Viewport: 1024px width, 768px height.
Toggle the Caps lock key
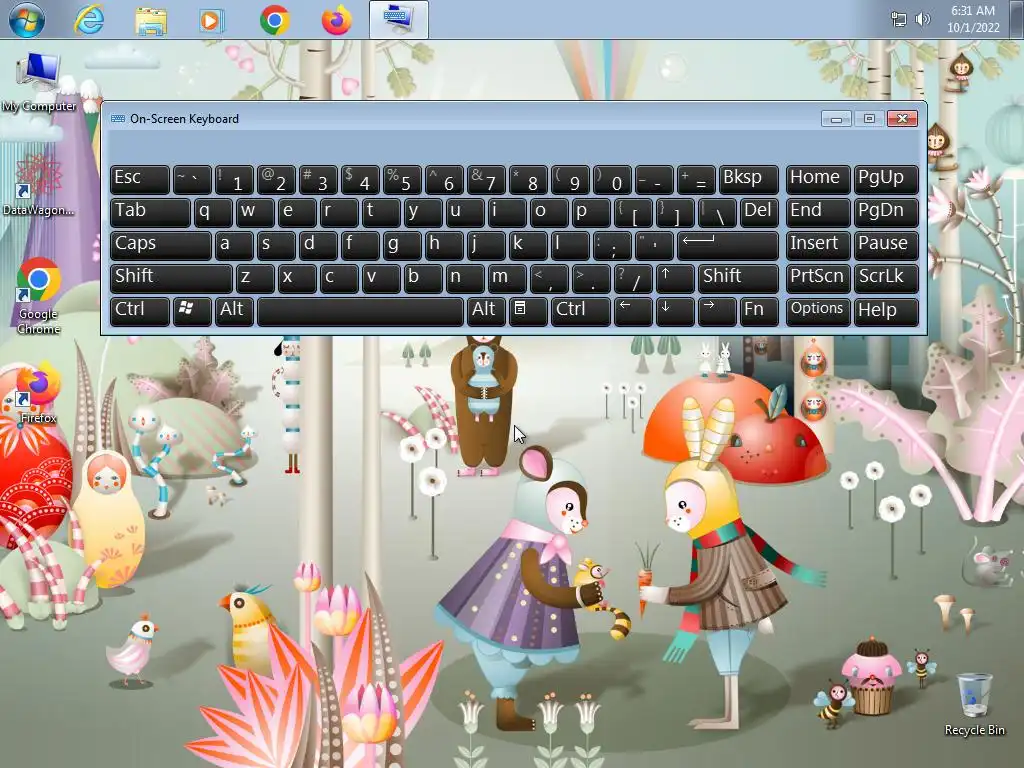pyautogui.click(x=161, y=246)
